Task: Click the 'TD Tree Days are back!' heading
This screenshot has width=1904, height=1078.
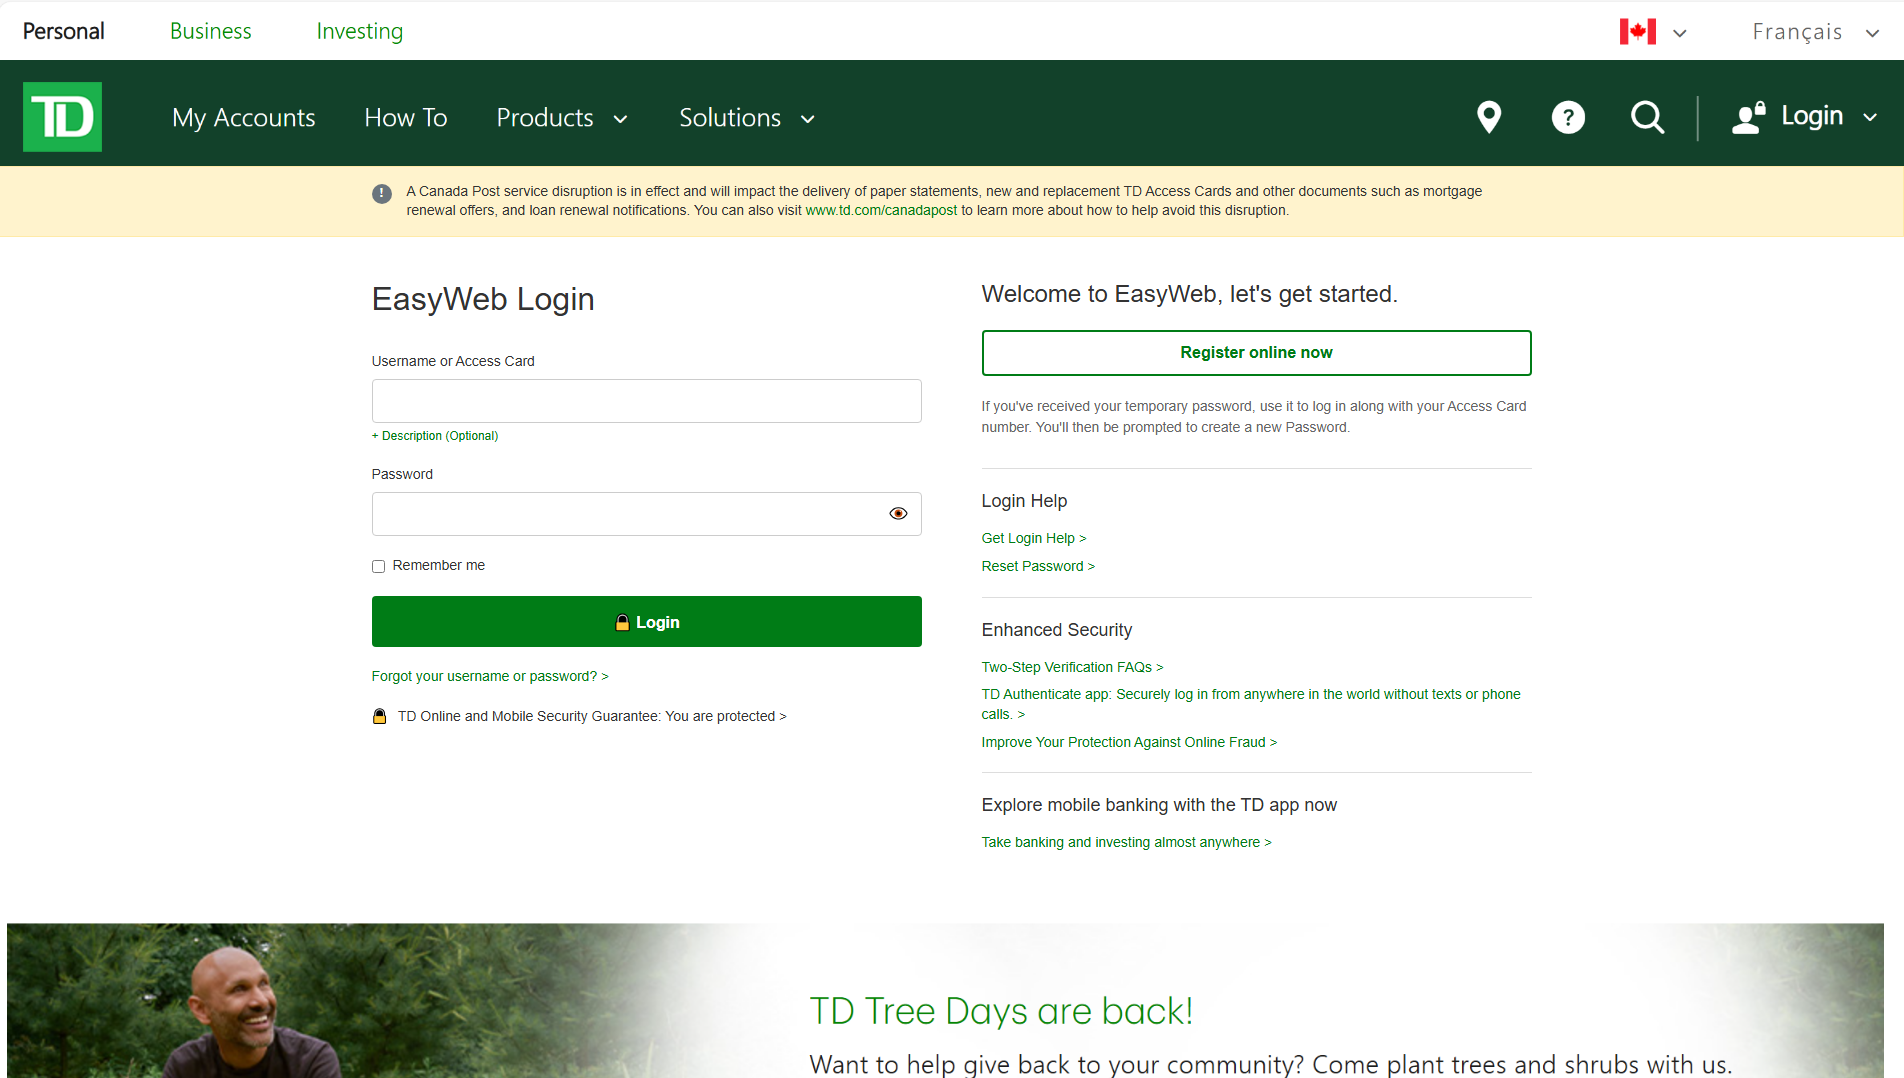Action: 1001,1011
